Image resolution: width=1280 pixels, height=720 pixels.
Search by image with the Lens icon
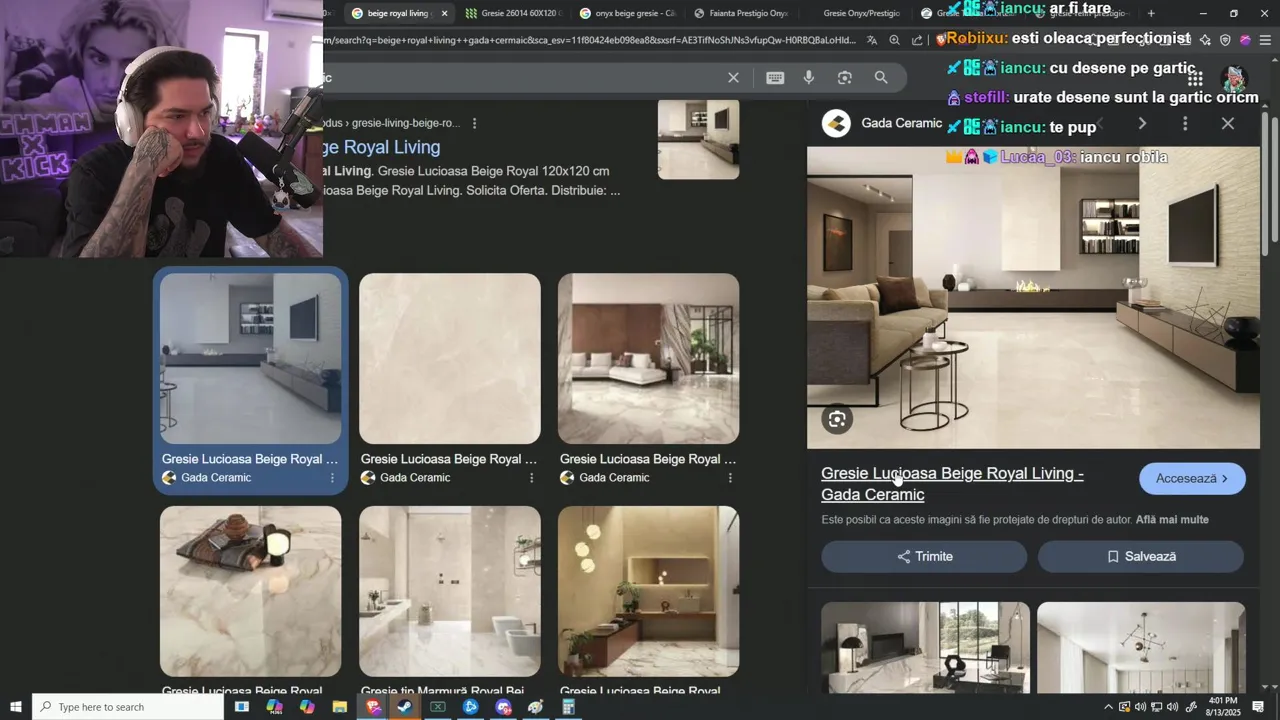point(845,78)
